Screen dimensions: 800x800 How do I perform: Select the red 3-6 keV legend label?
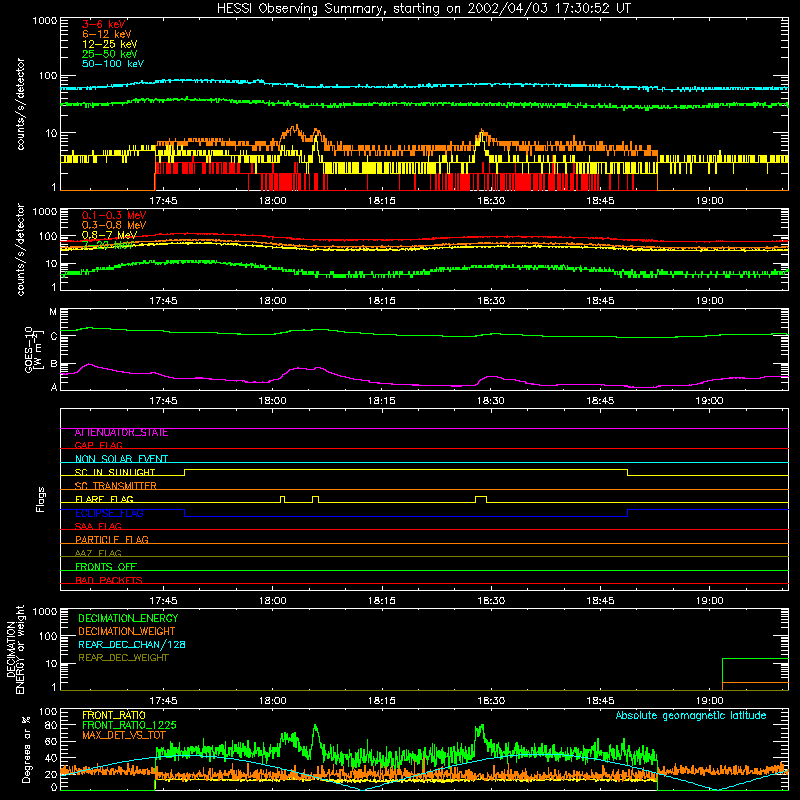pos(103,24)
